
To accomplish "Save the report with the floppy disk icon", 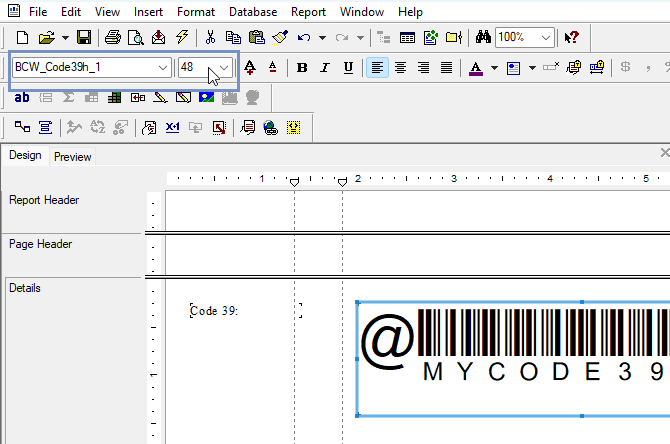I will click(84, 38).
